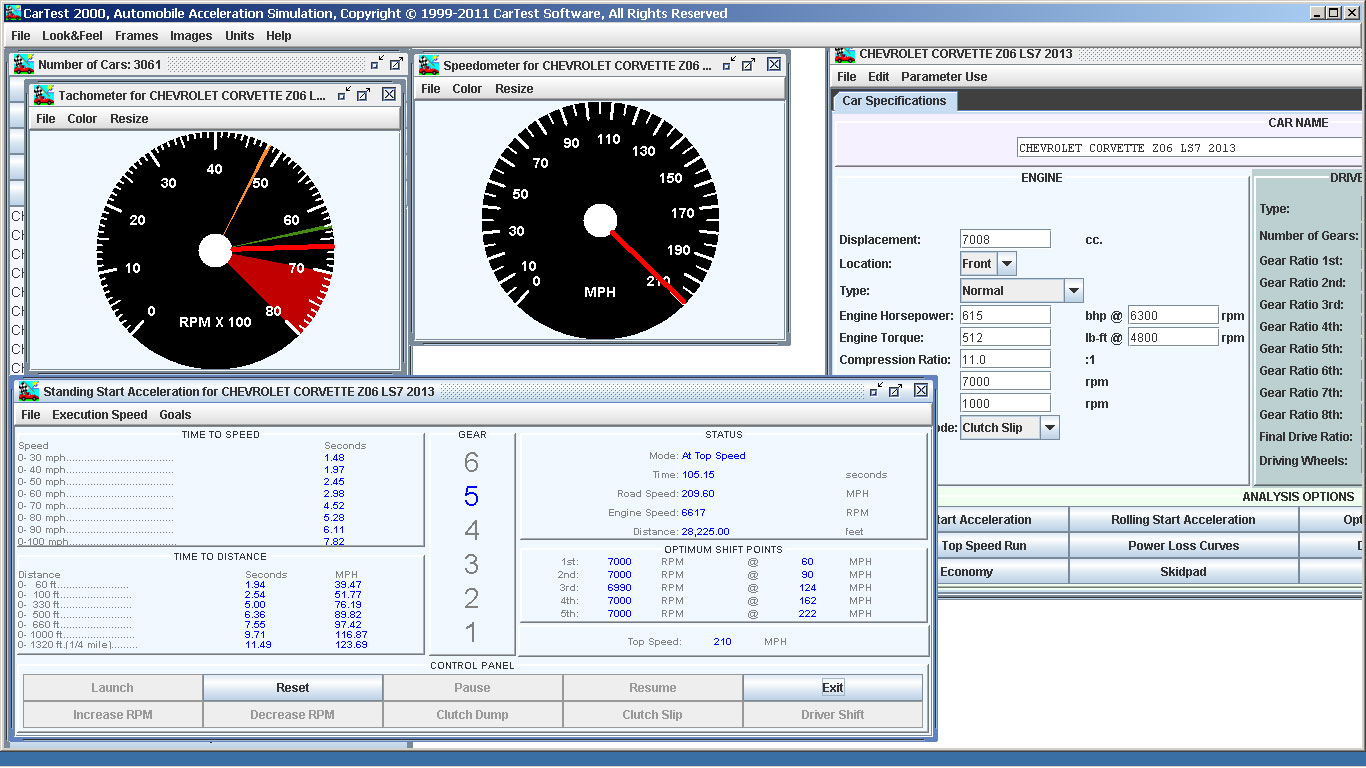
Task: Open the Clutch Slip mode dropdown
Action: 1049,428
